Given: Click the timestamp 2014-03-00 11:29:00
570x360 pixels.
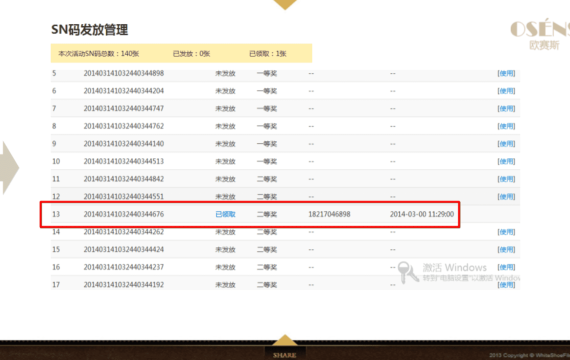Looking at the screenshot, I should (x=422, y=214).
